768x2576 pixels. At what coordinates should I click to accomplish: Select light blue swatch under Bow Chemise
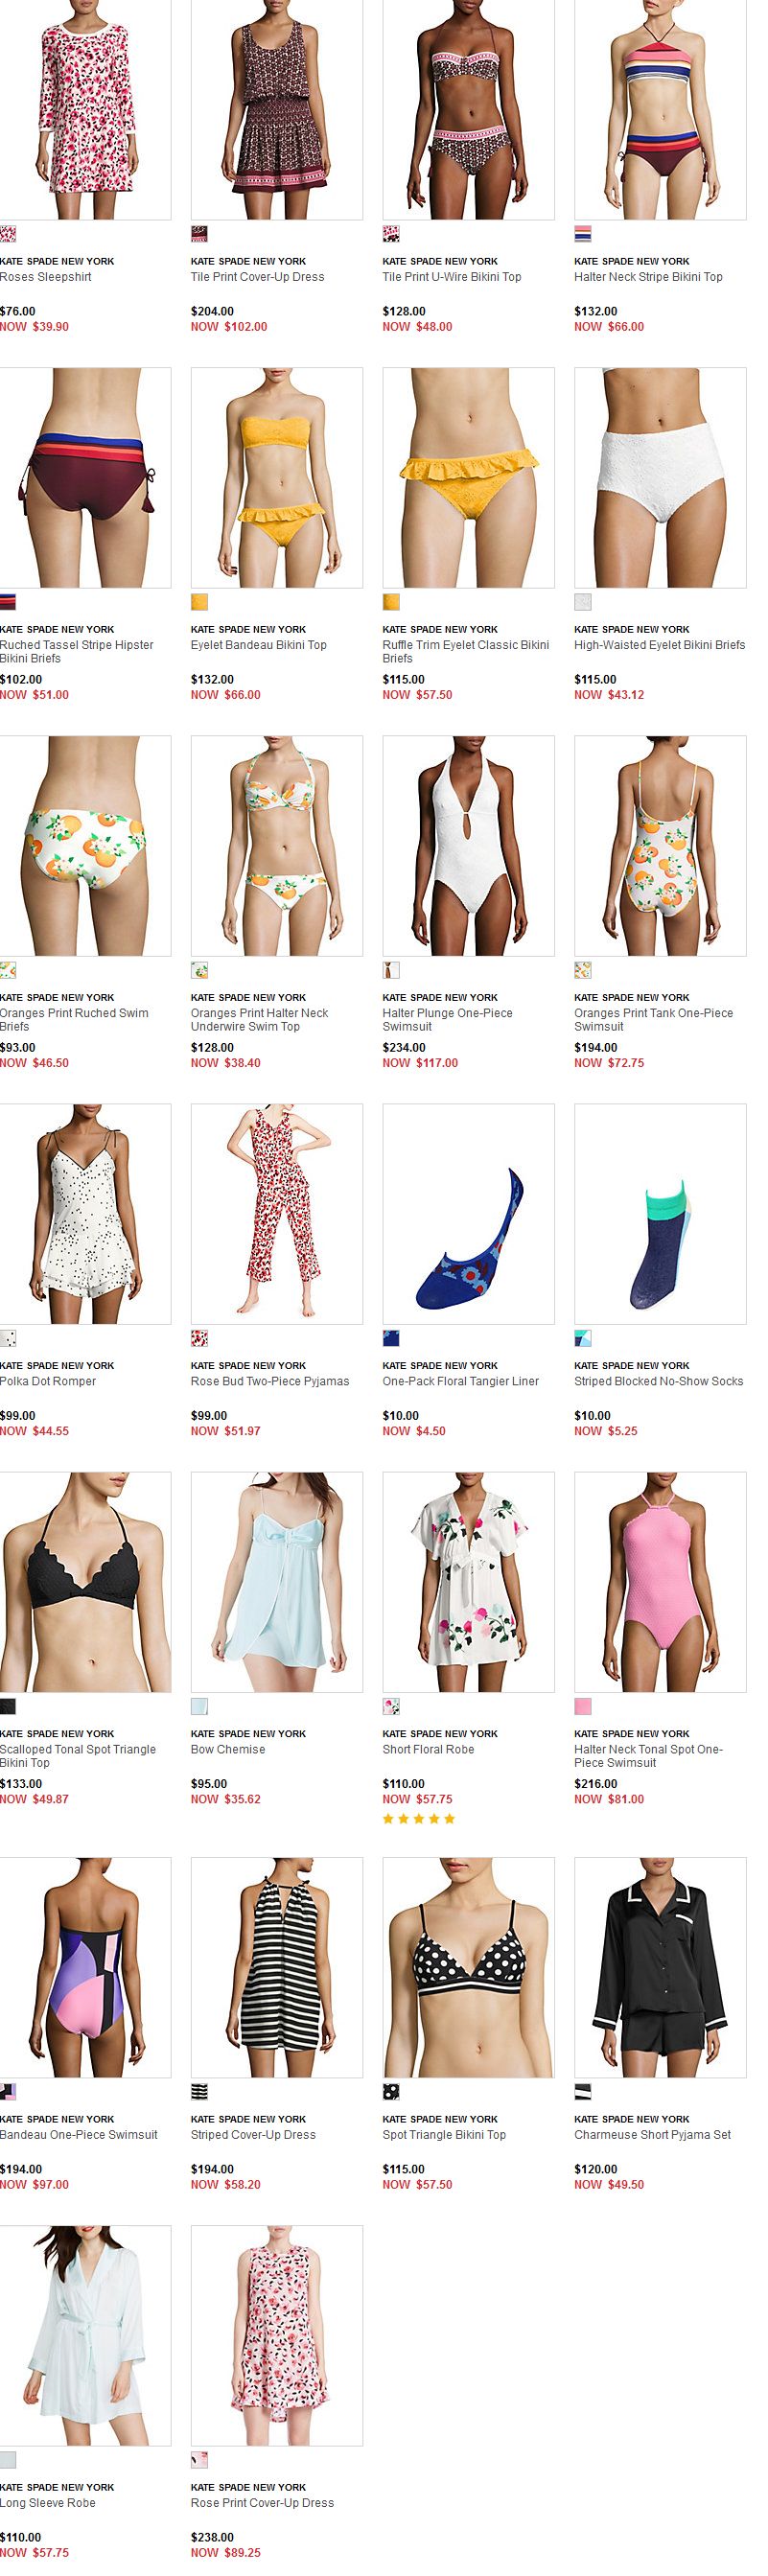(x=199, y=1706)
